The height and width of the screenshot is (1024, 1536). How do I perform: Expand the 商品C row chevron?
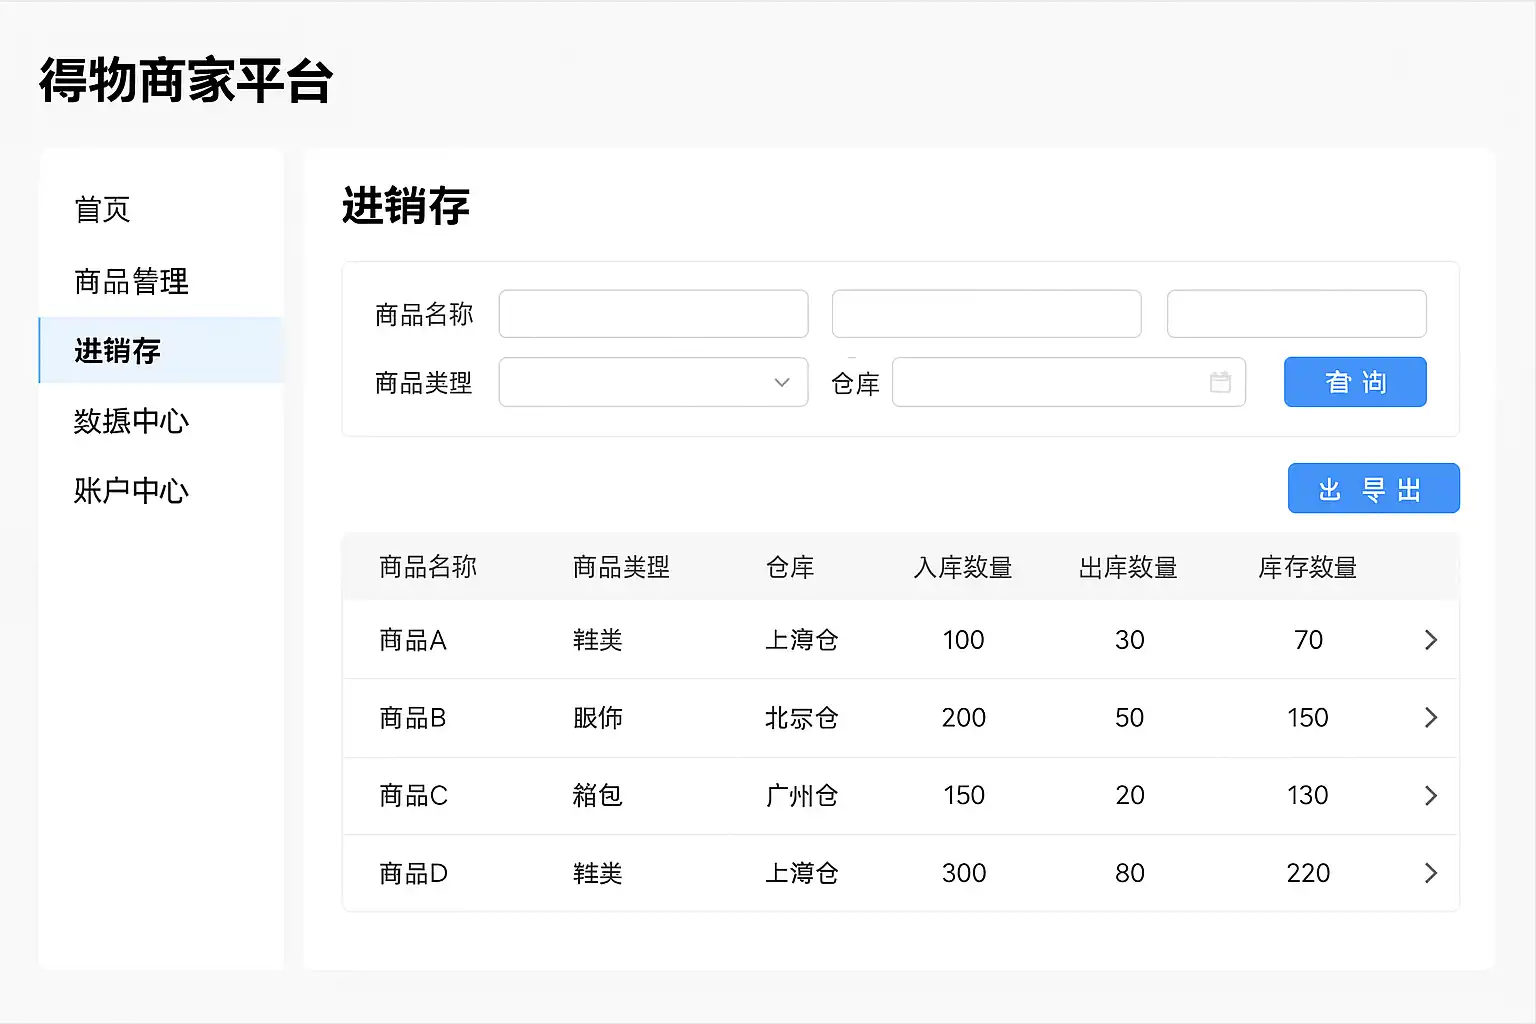(x=1431, y=796)
